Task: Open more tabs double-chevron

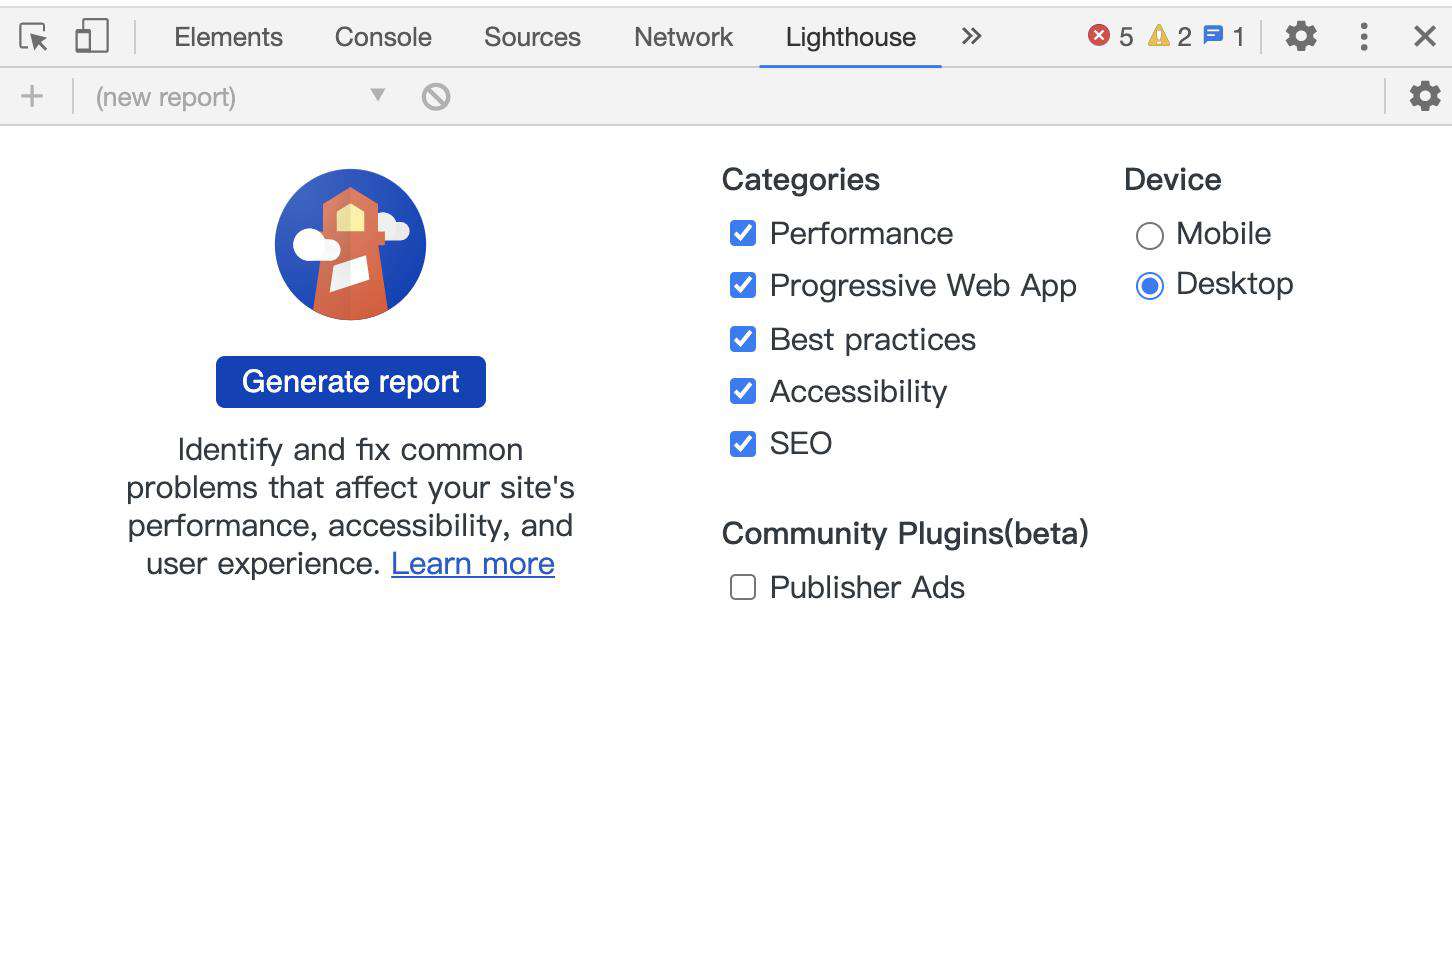Action: (971, 37)
